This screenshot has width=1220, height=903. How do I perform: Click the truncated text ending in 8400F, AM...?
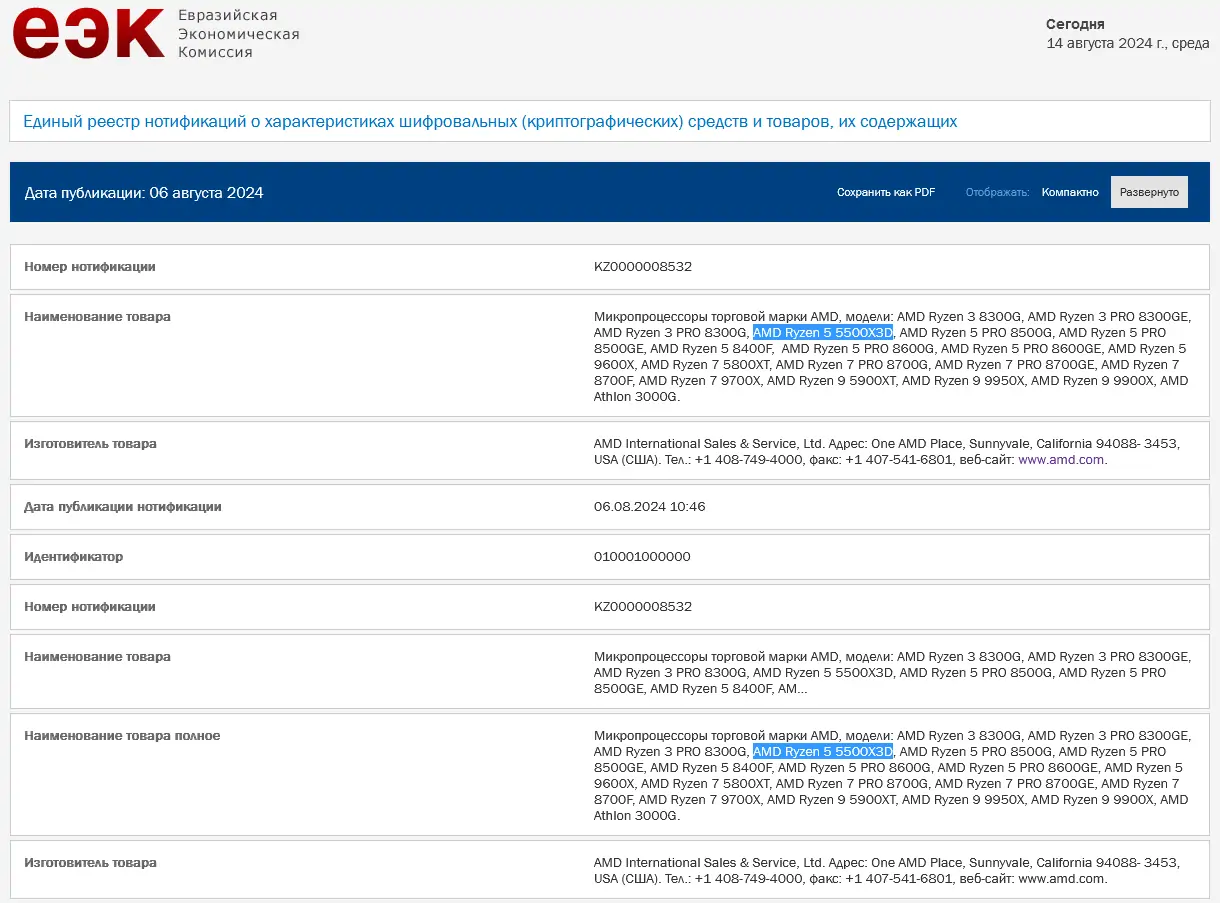pos(892,673)
